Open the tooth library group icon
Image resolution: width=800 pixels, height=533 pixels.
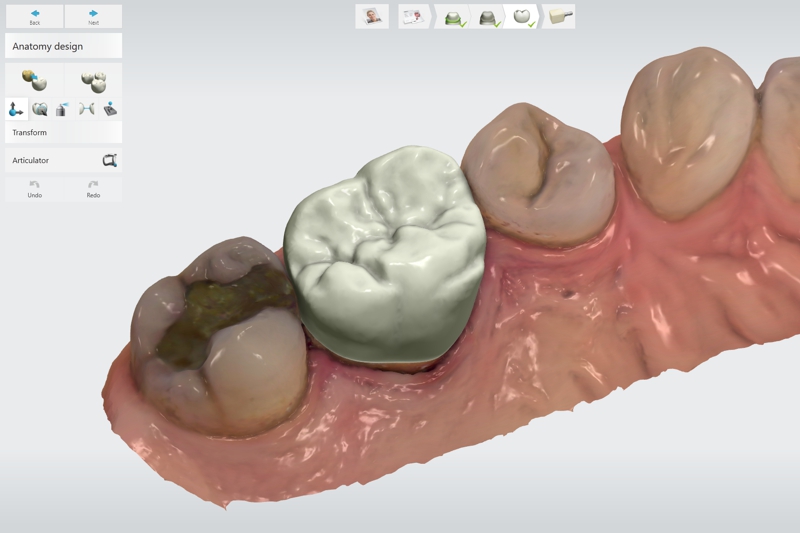(x=93, y=81)
